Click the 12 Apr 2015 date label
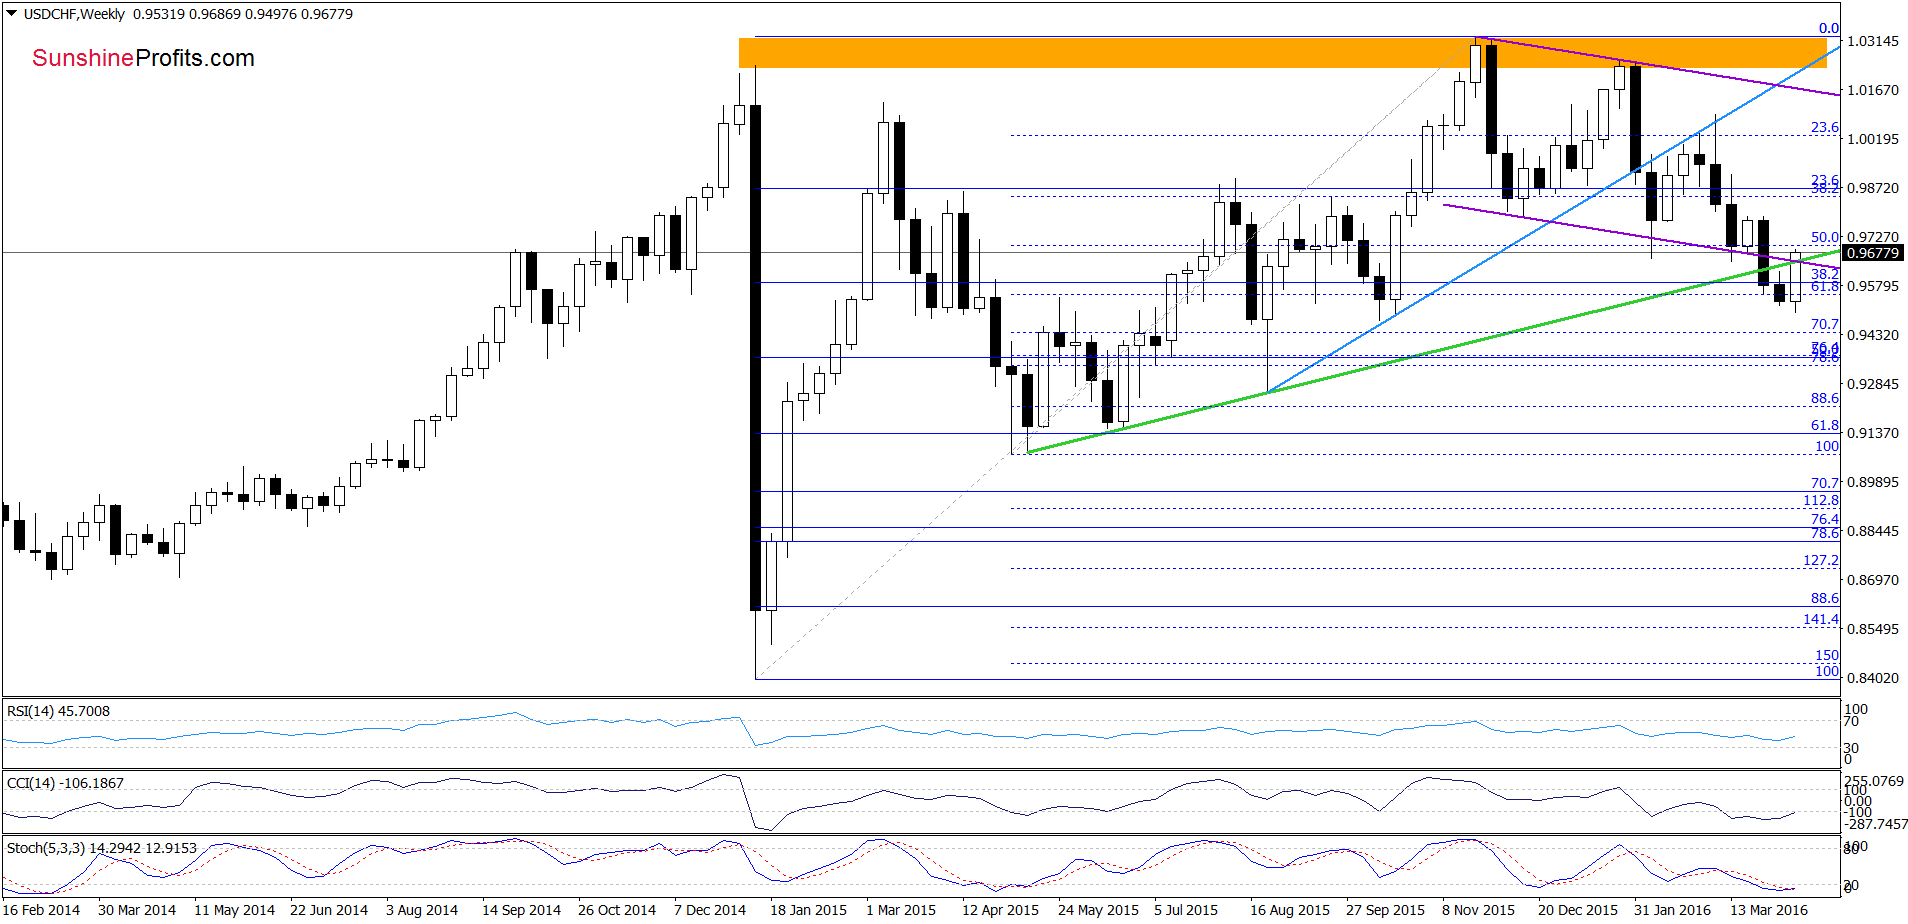This screenshot has height=924, width=1908. click(x=1000, y=910)
